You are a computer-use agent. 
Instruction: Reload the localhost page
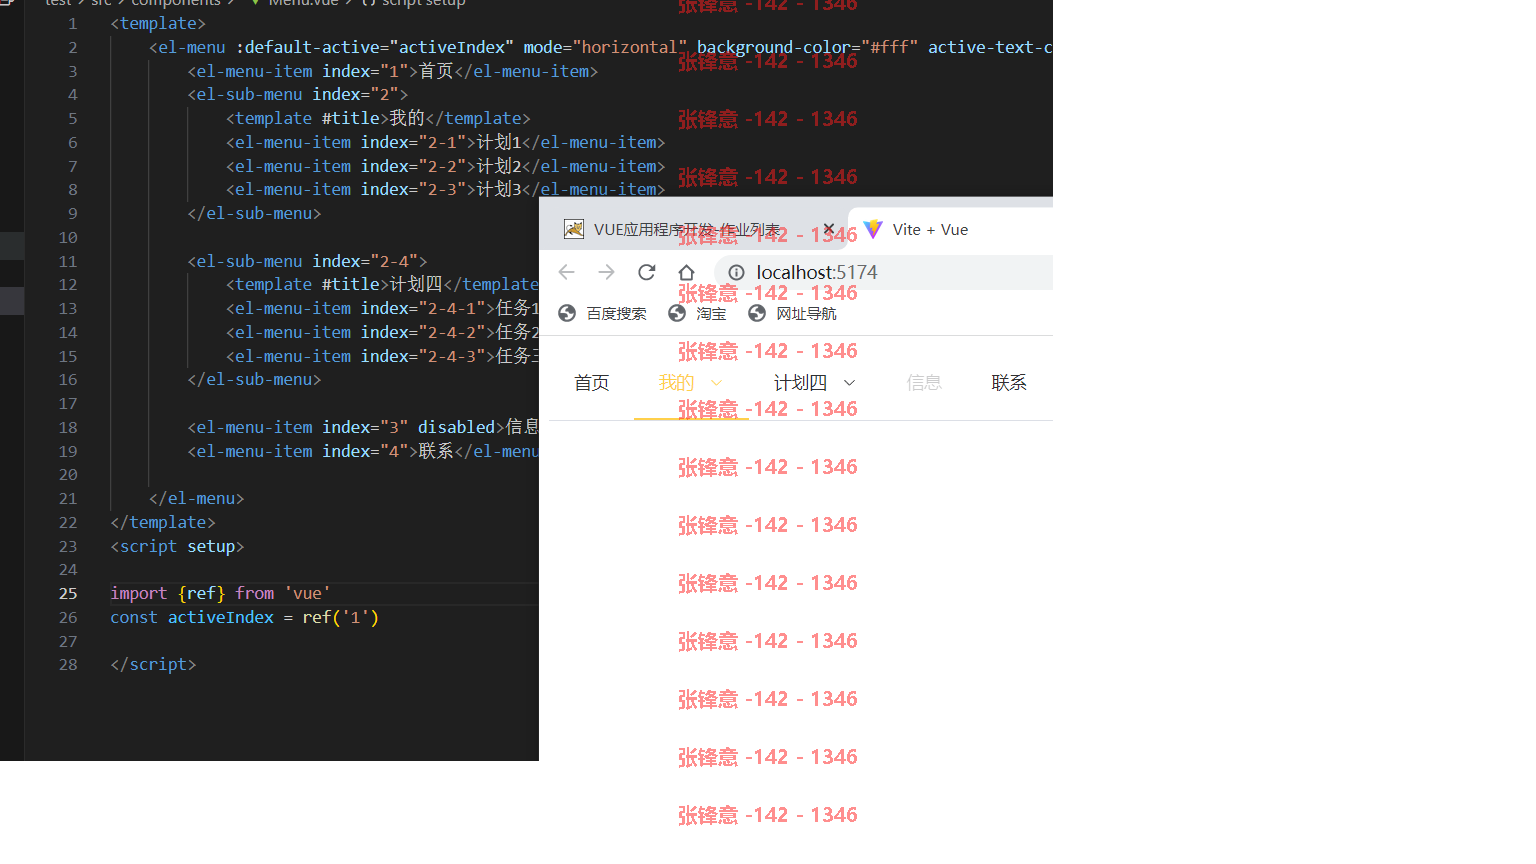click(647, 272)
